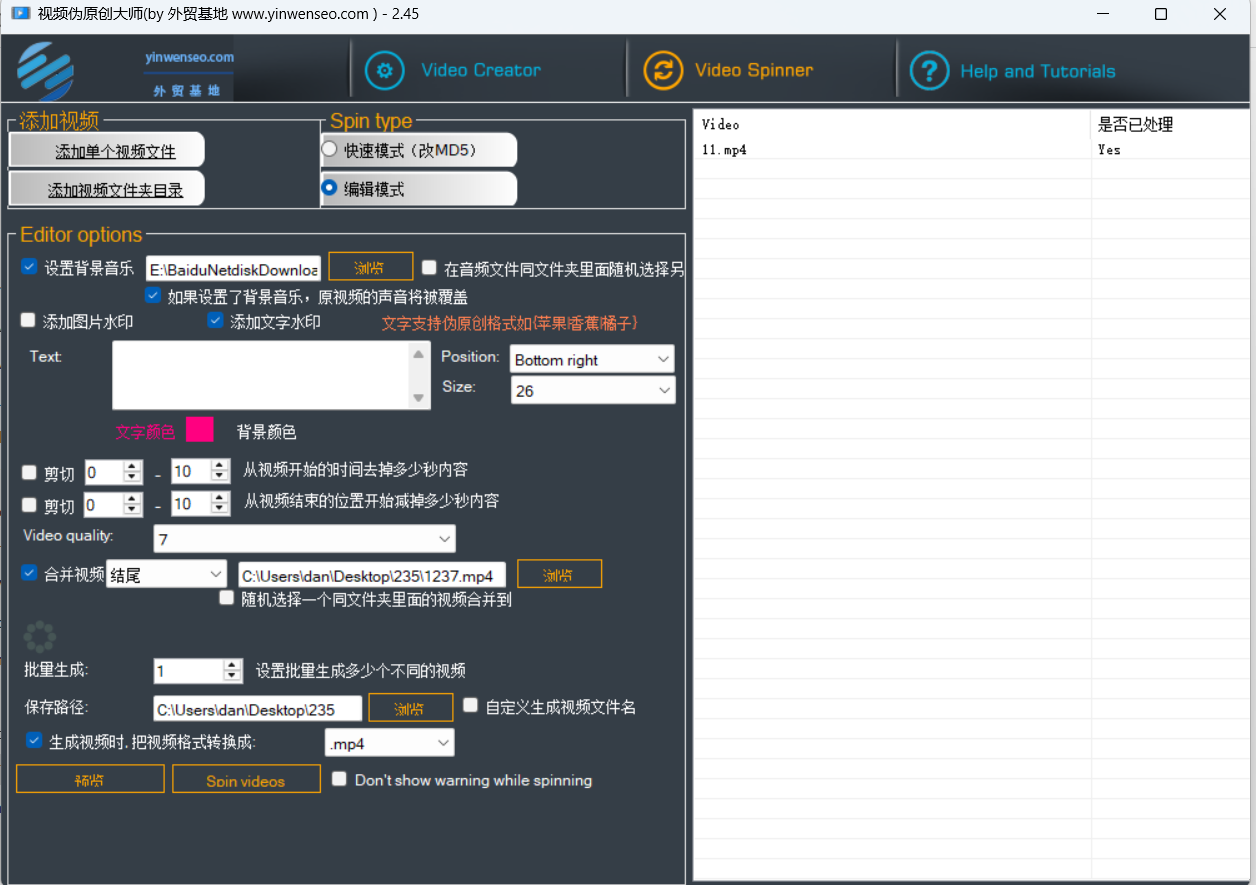Pick the pink text color swatch
Viewport: 1256px width, 885px height.
(x=200, y=430)
